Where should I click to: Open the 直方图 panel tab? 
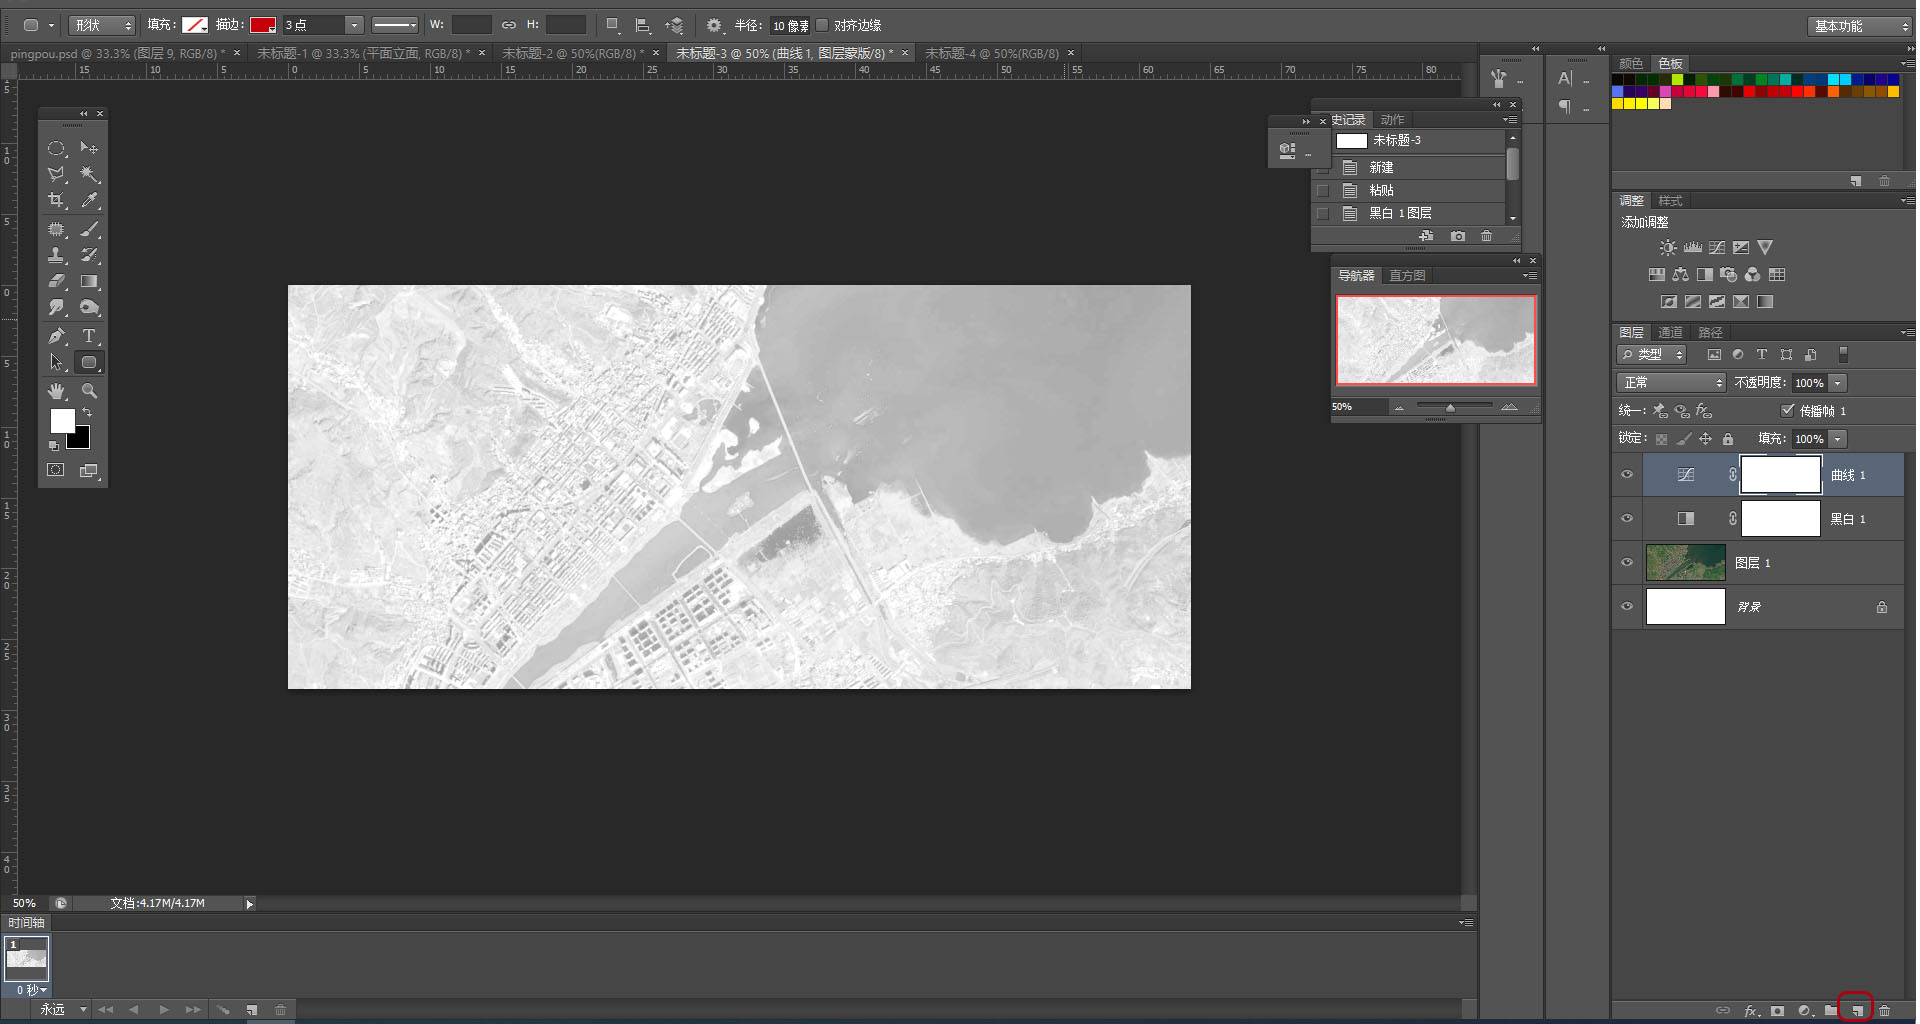pos(1407,276)
